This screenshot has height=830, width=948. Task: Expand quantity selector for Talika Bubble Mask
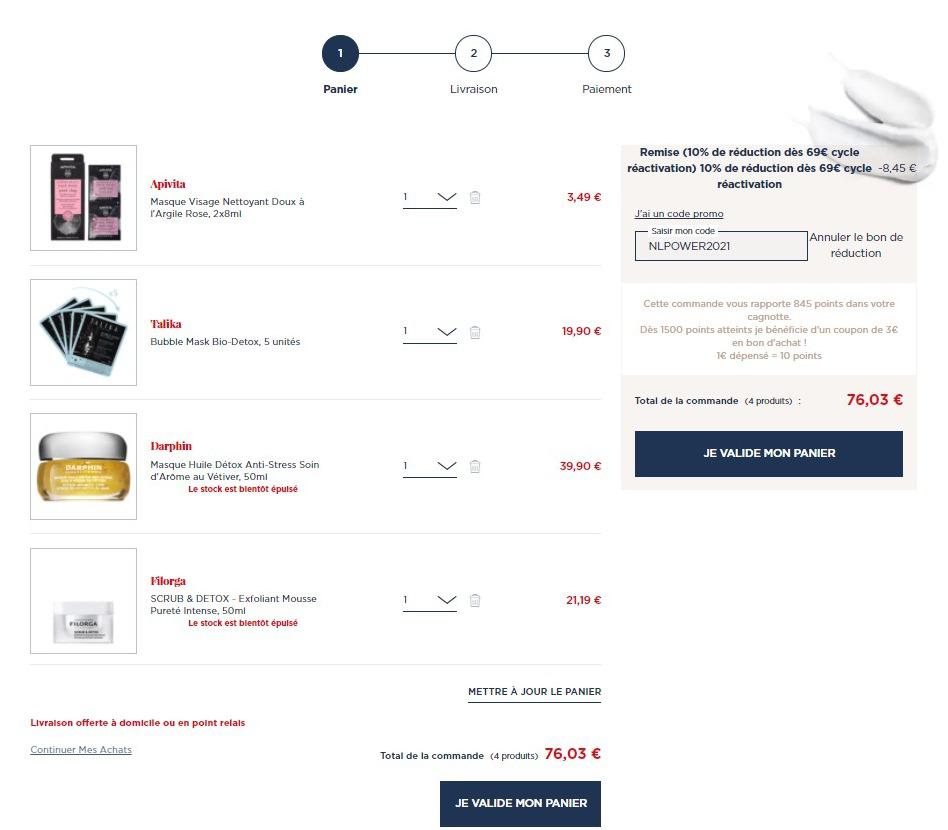[x=430, y=332]
